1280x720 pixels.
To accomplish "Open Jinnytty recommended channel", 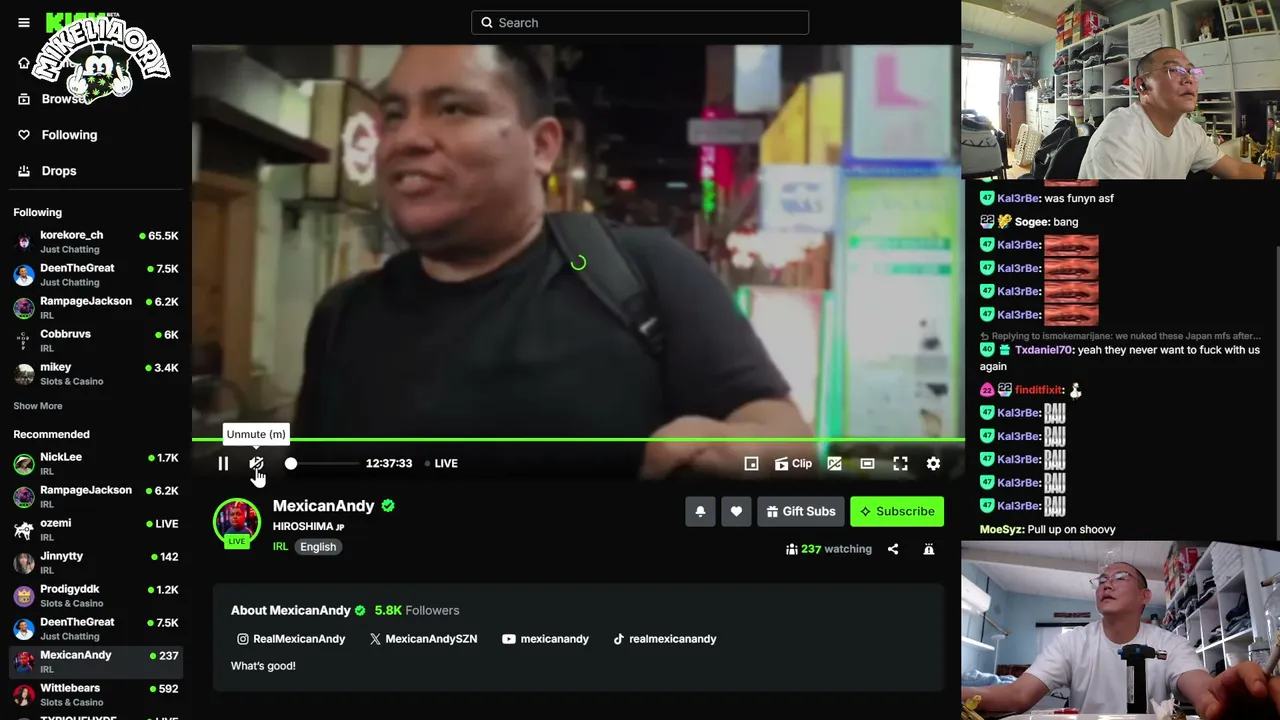I will (x=96, y=562).
